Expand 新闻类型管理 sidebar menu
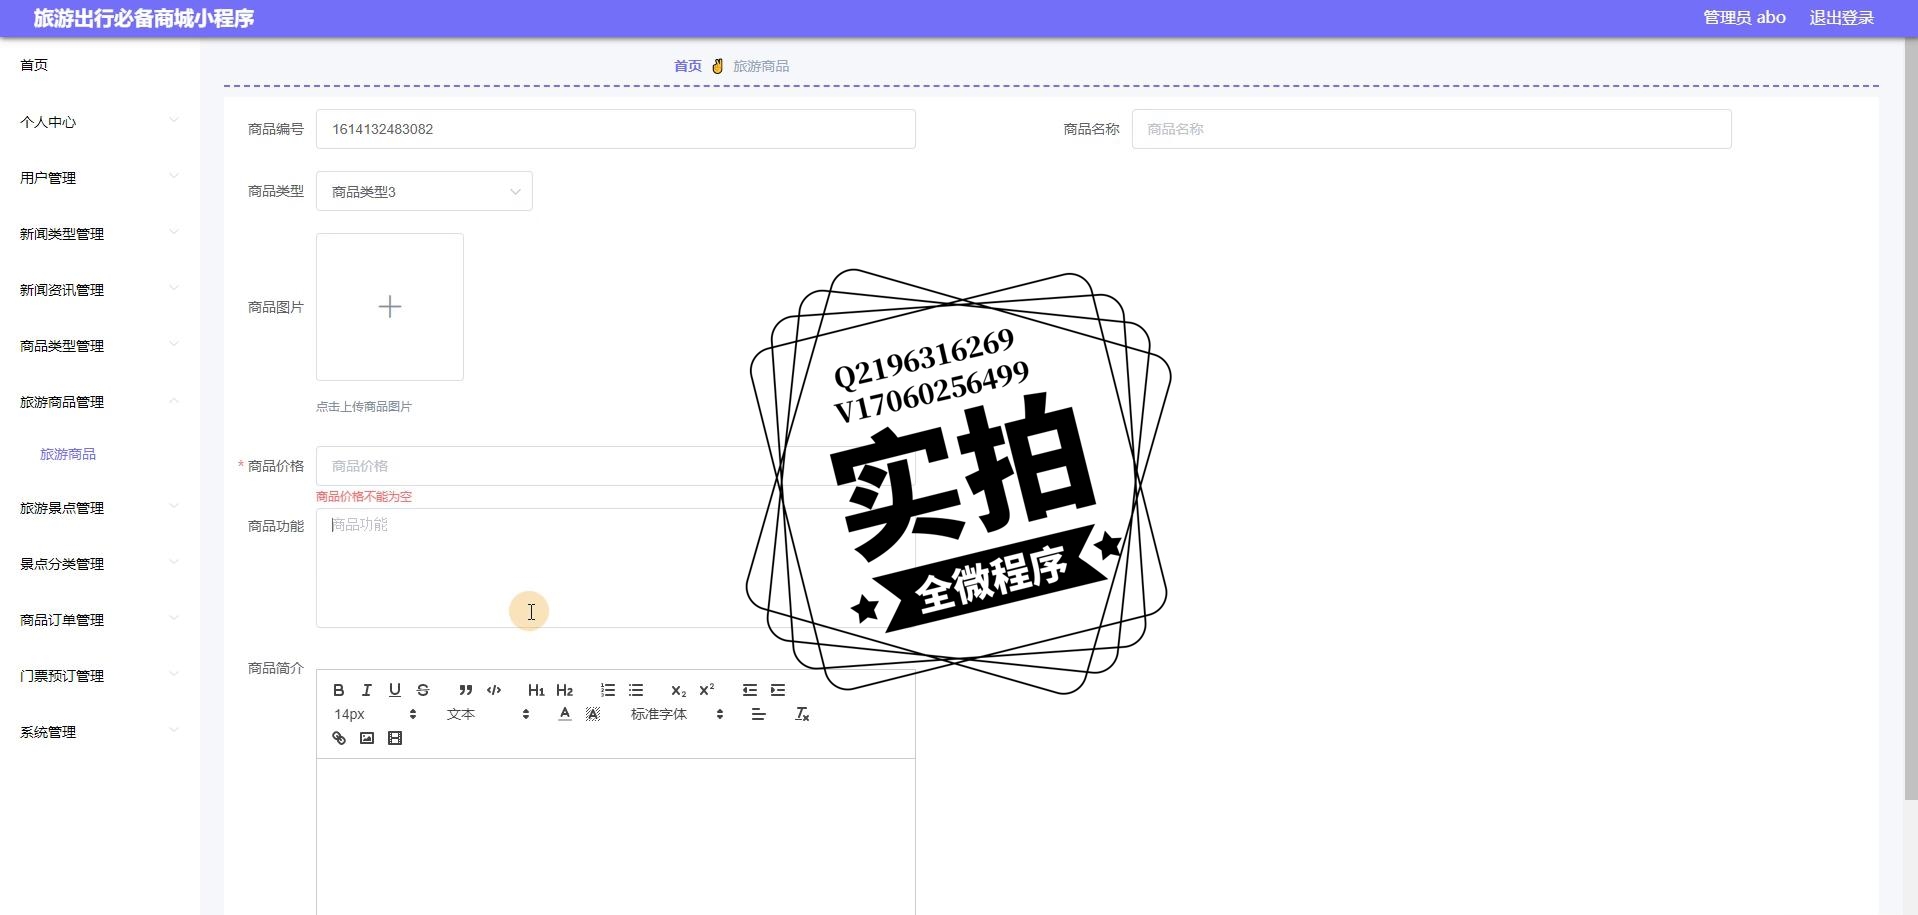Viewport: 1918px width, 915px height. point(100,234)
